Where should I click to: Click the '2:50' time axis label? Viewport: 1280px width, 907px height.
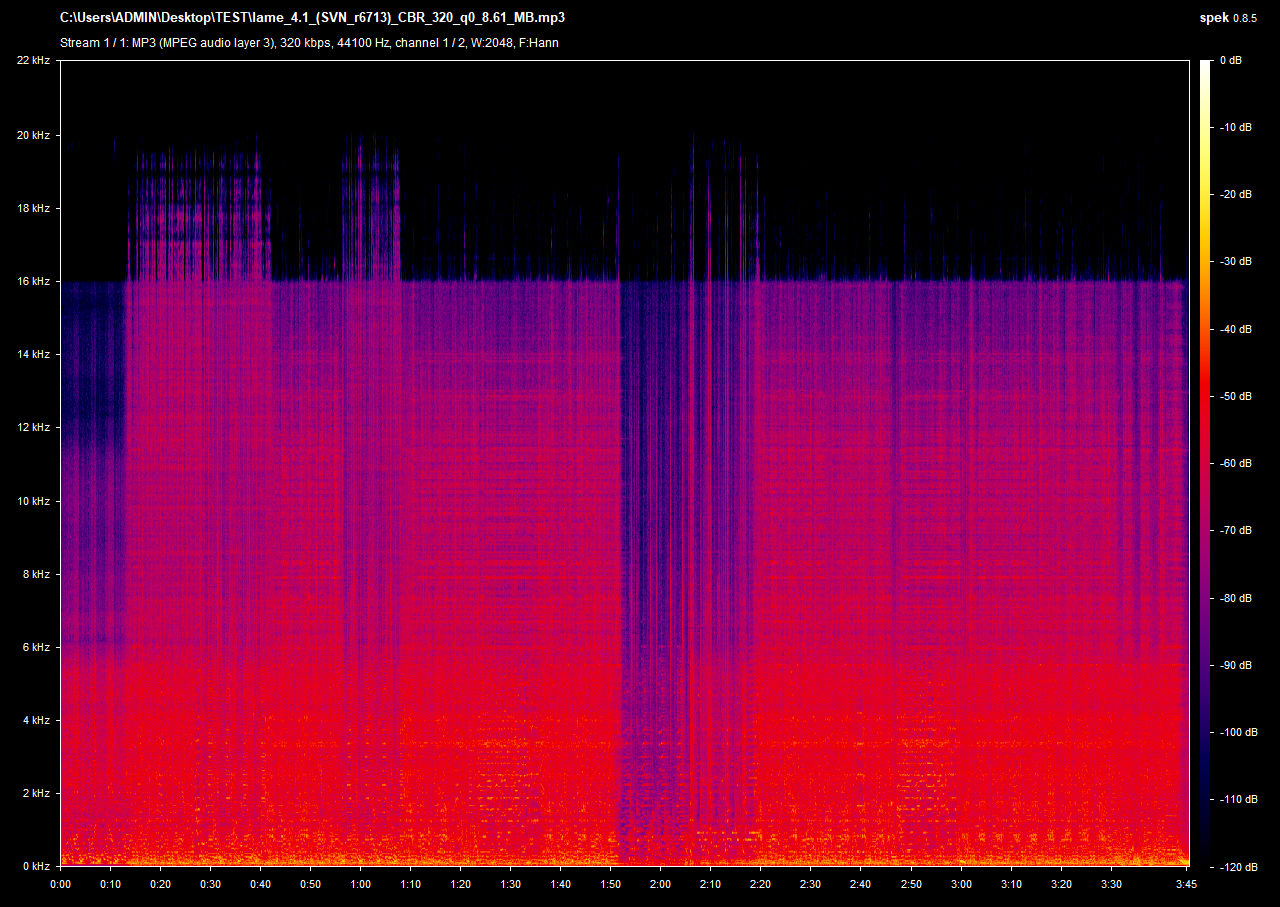(x=911, y=884)
